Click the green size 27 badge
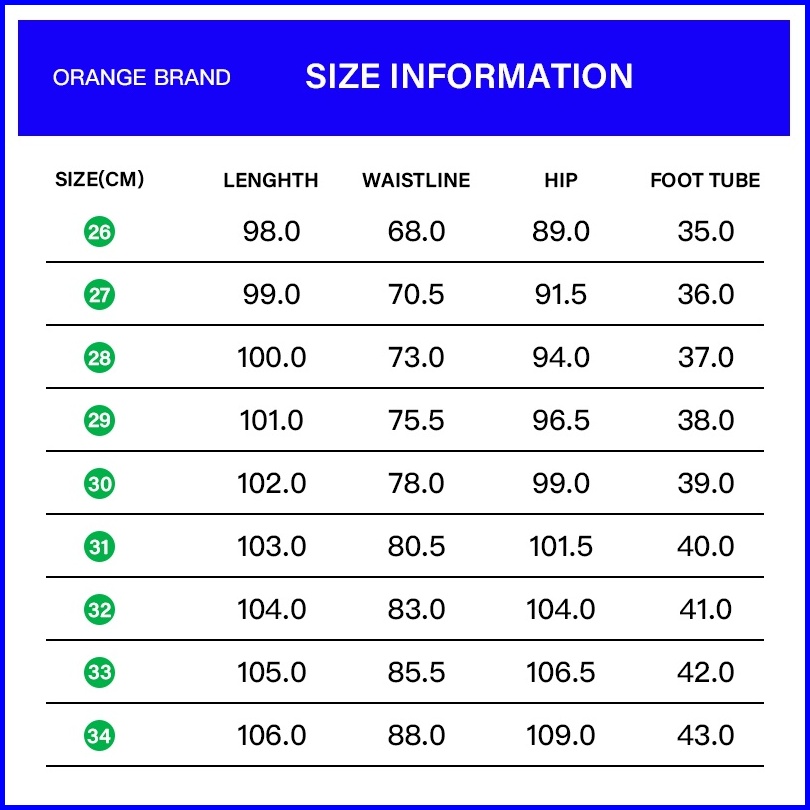This screenshot has height=810, width=810. pyautogui.click(x=99, y=296)
